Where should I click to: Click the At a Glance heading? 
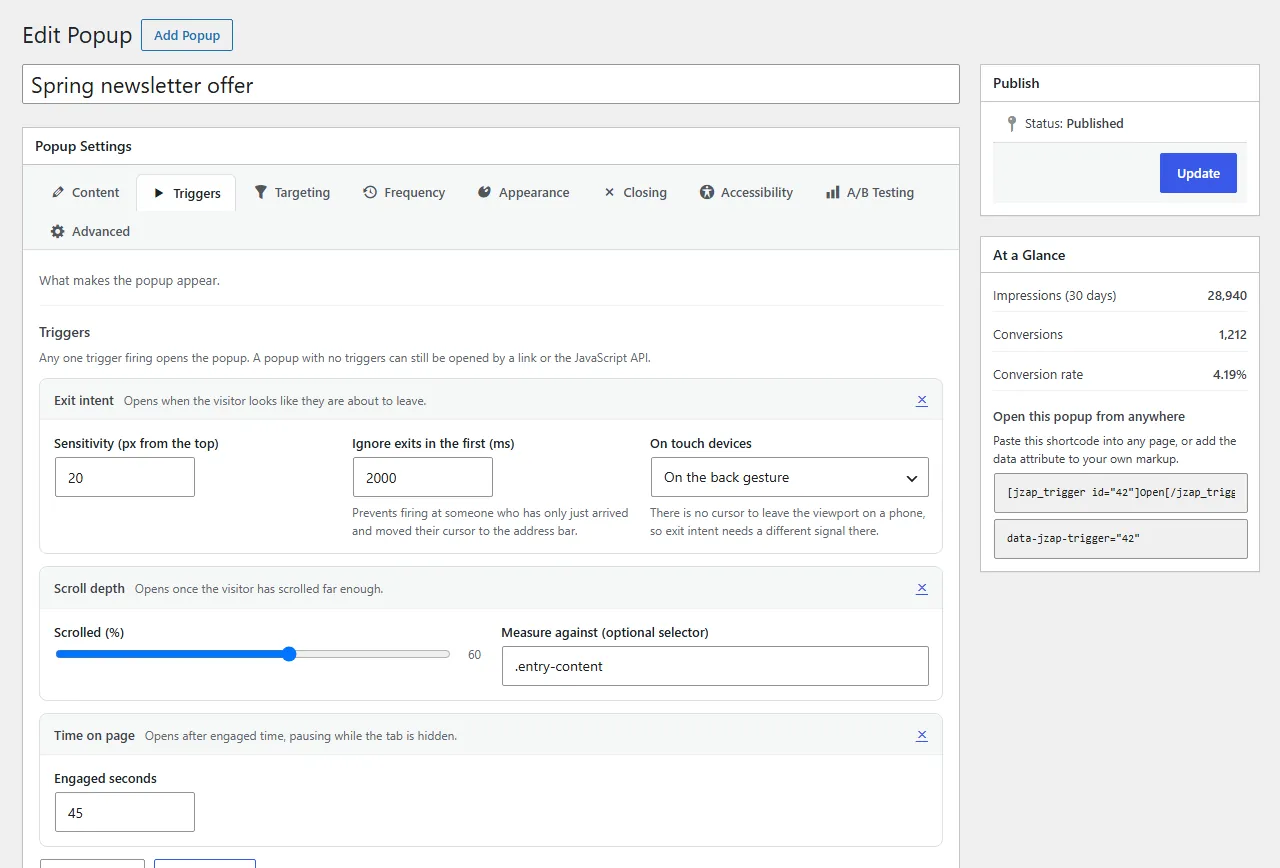click(1029, 255)
